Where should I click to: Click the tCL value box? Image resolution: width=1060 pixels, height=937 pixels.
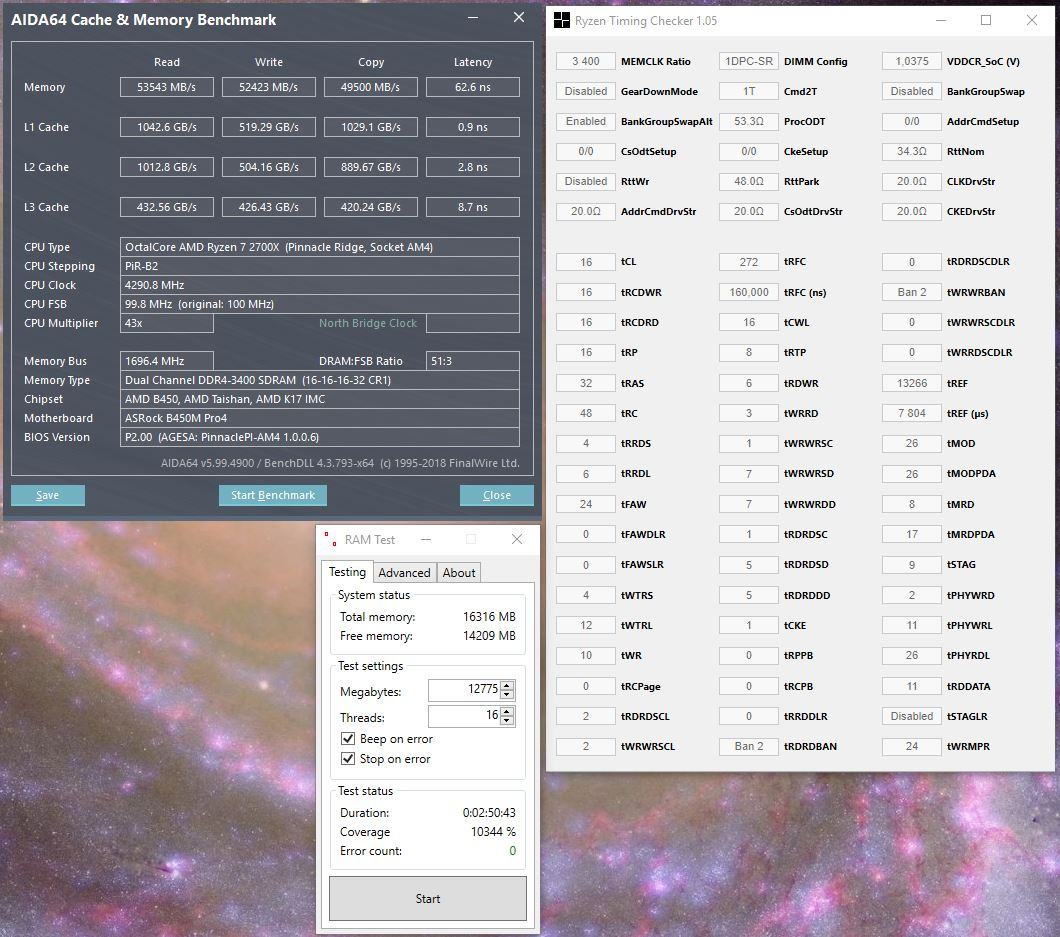[x=585, y=262]
